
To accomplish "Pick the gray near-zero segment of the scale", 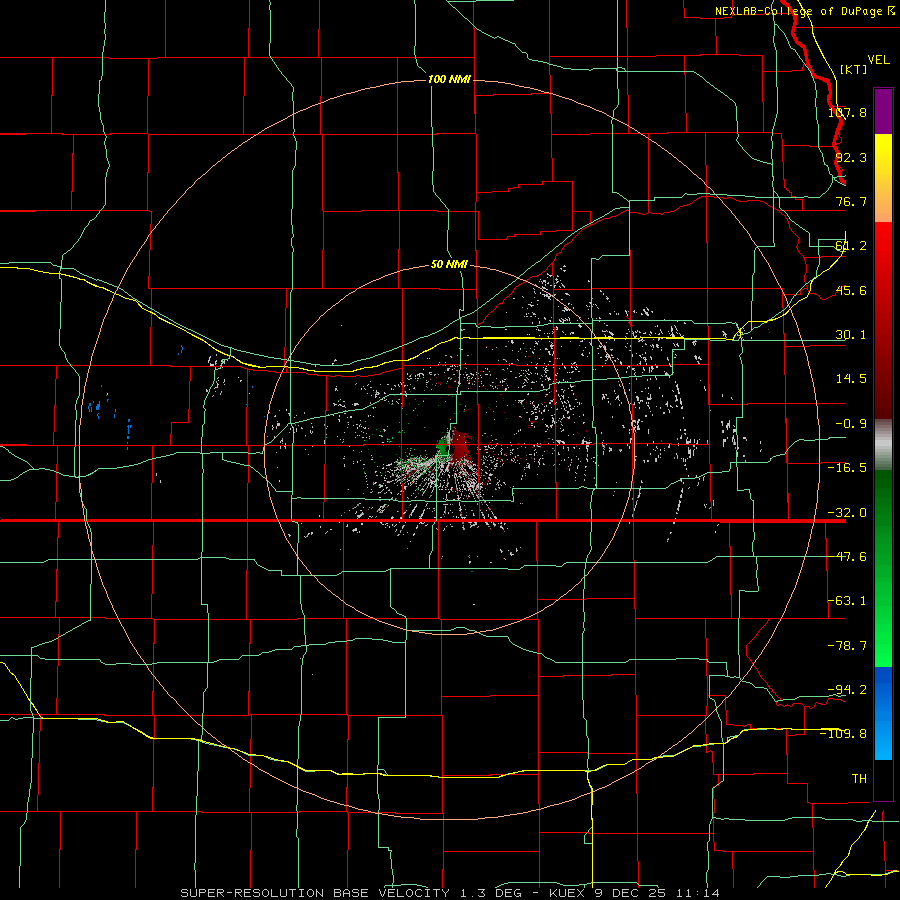I will click(x=883, y=443).
